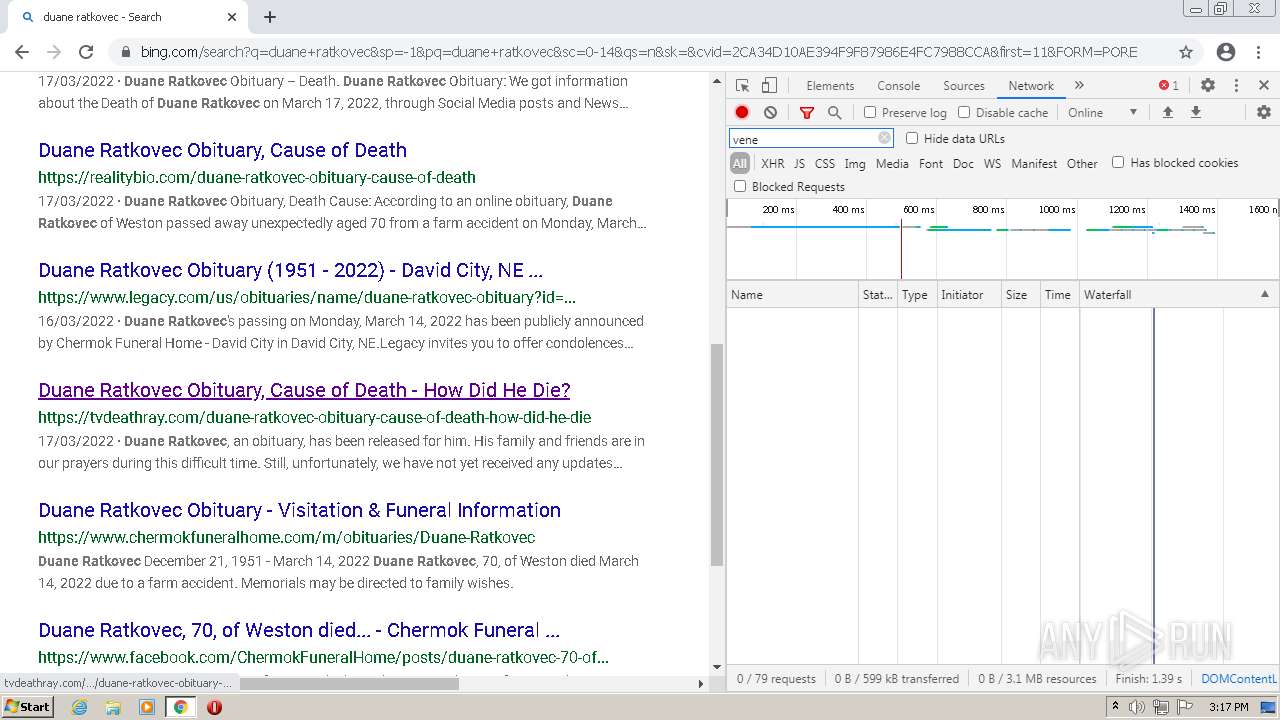Click the page vertical scrollbar thumb
Screen dimensions: 1280x720
(x=716, y=455)
